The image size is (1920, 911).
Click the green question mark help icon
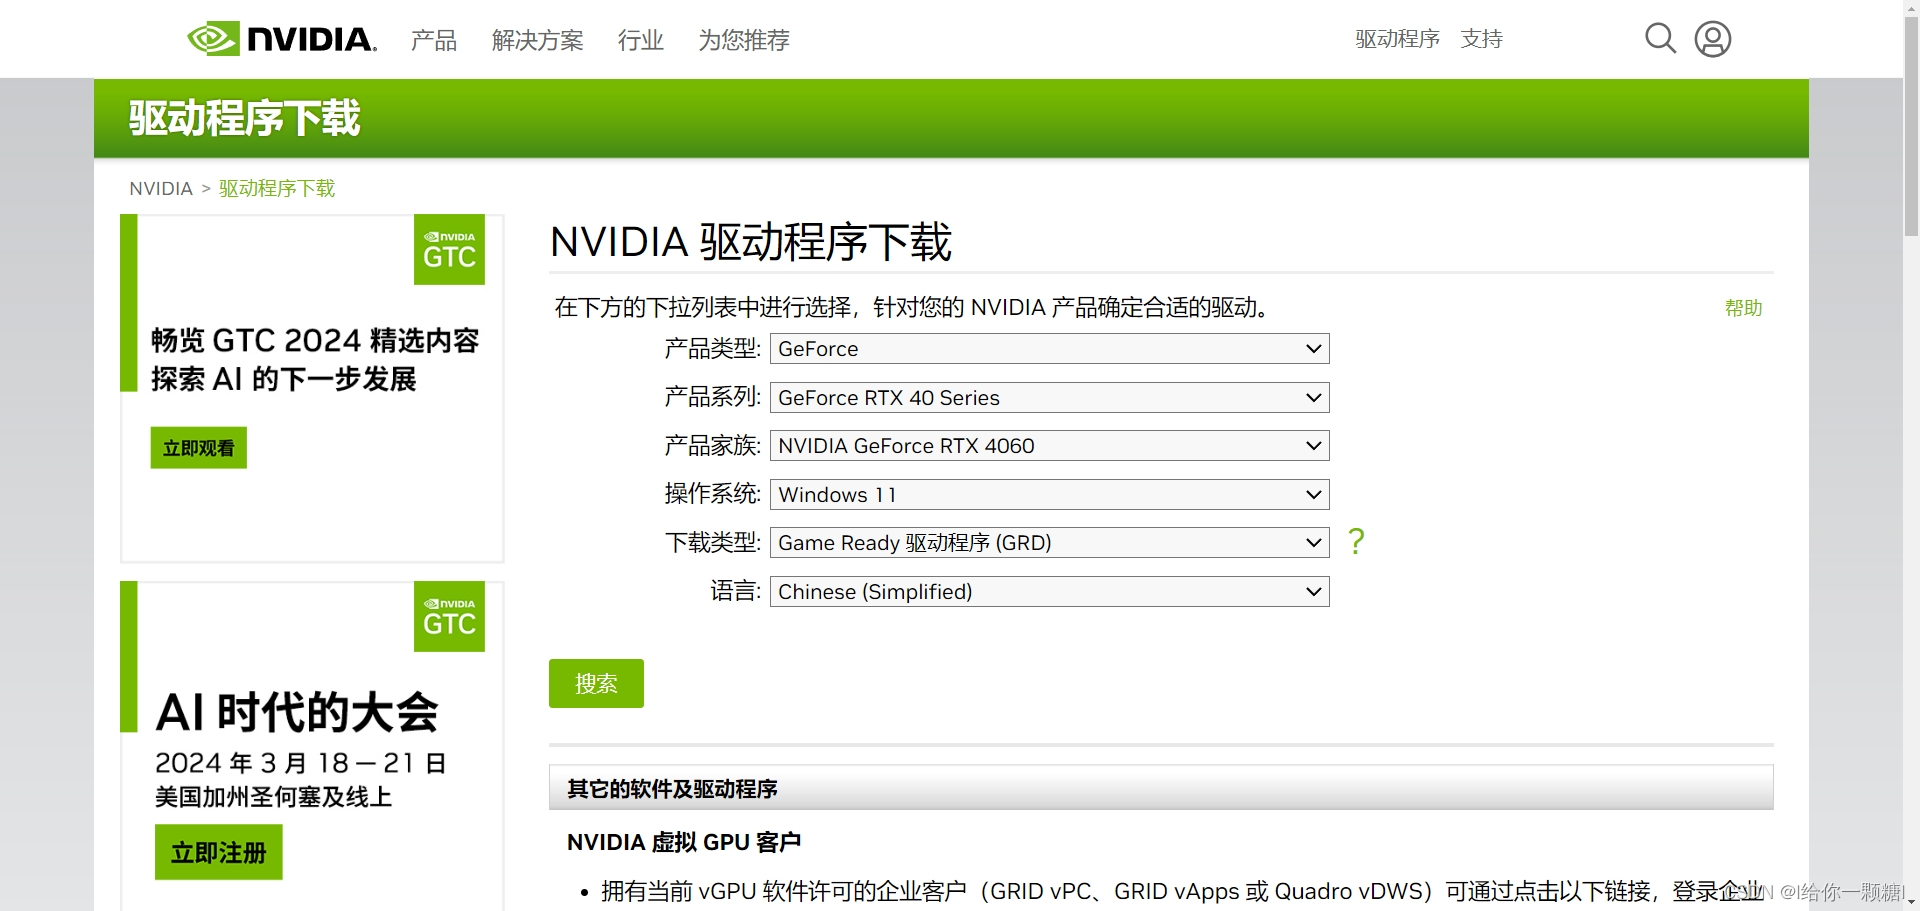(x=1356, y=541)
